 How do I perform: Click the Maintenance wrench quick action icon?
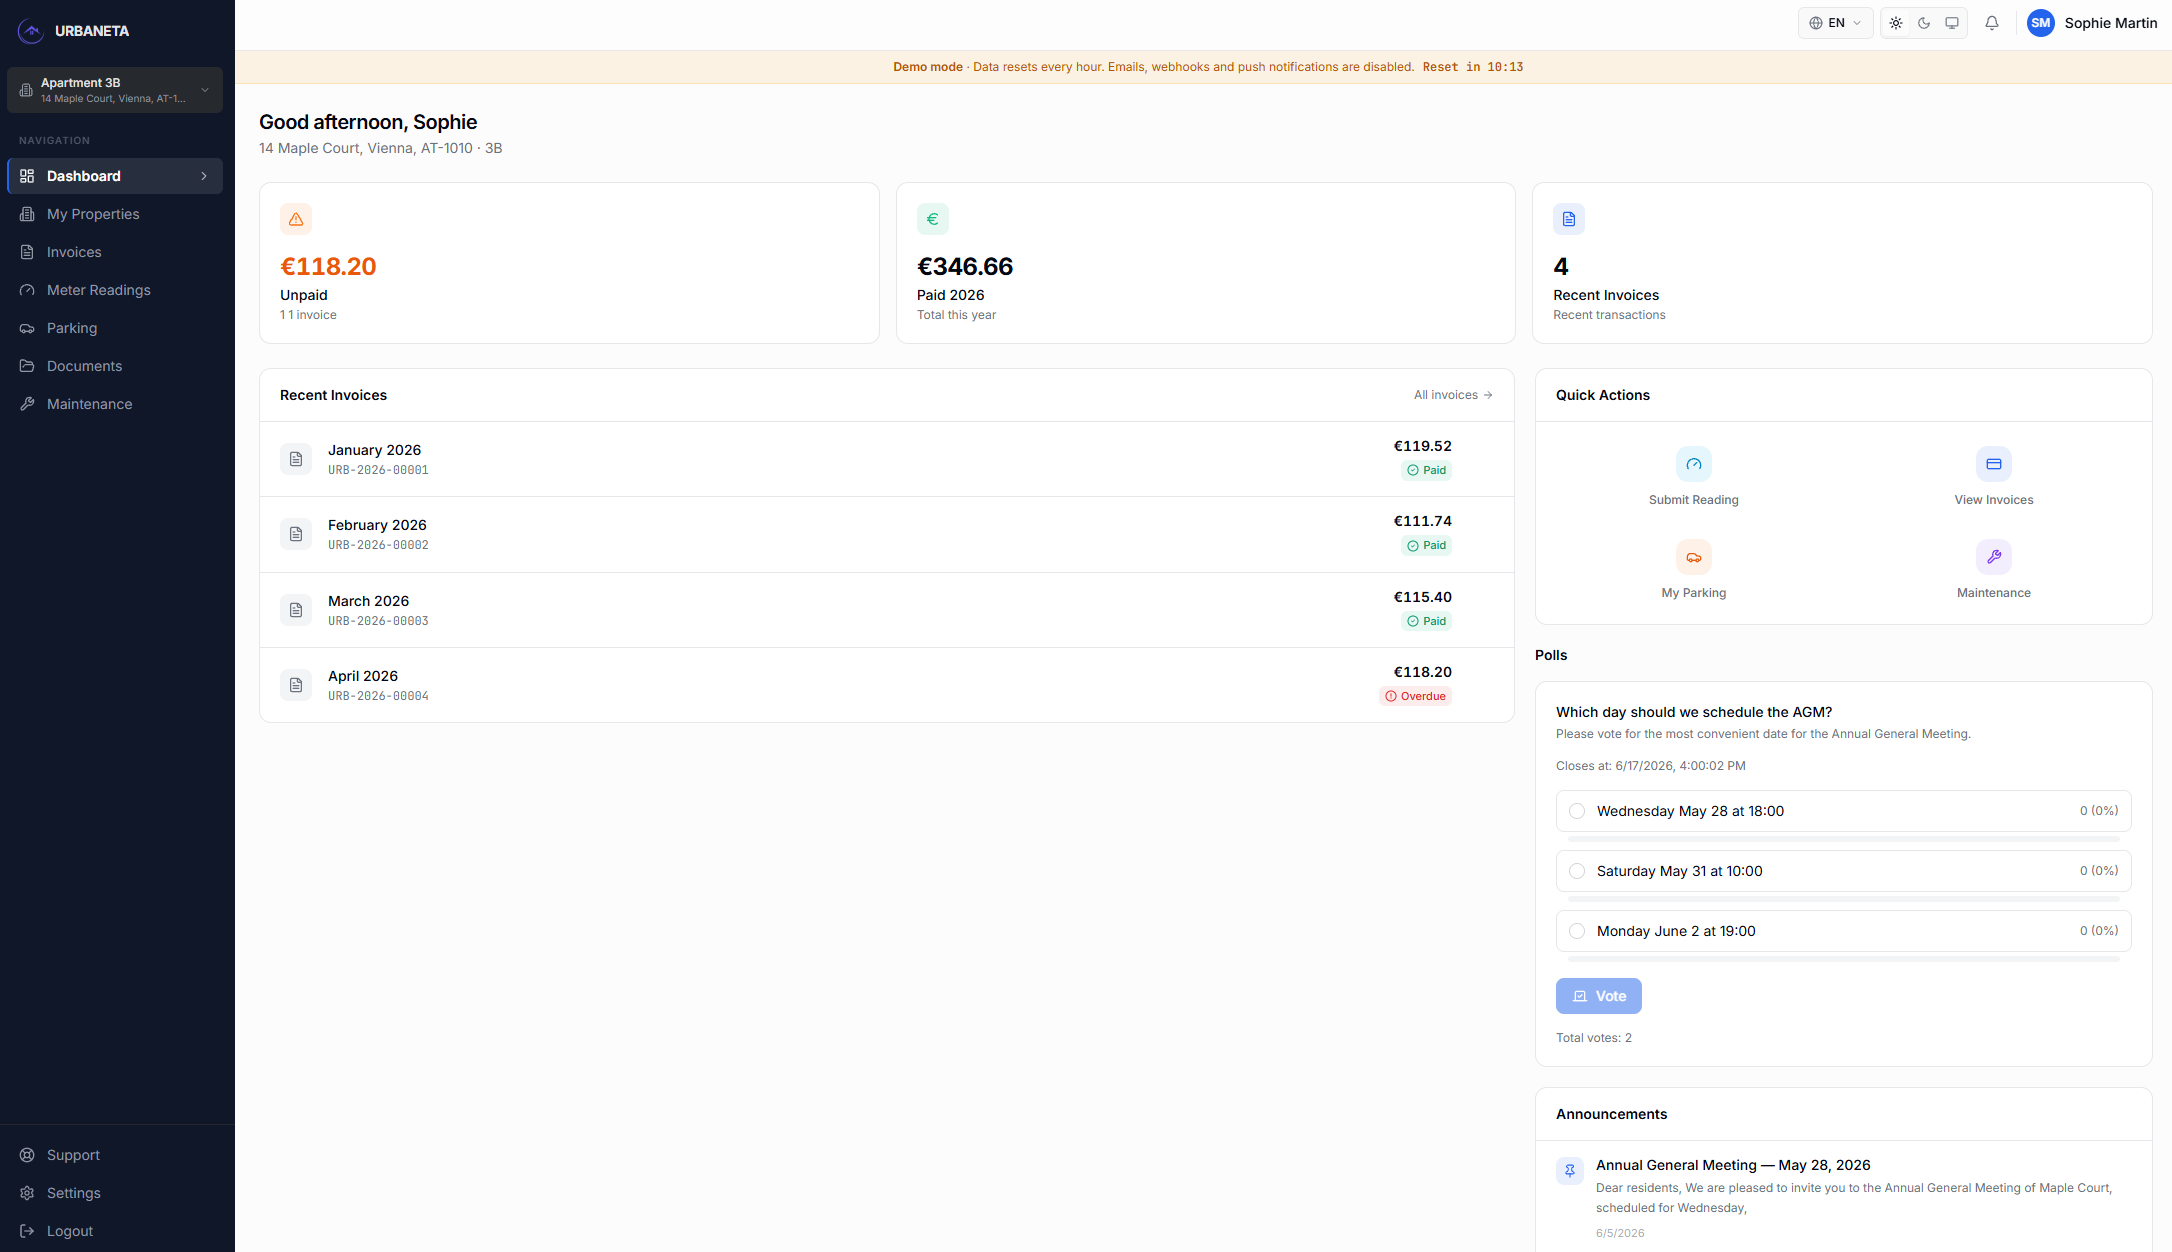(x=1994, y=557)
